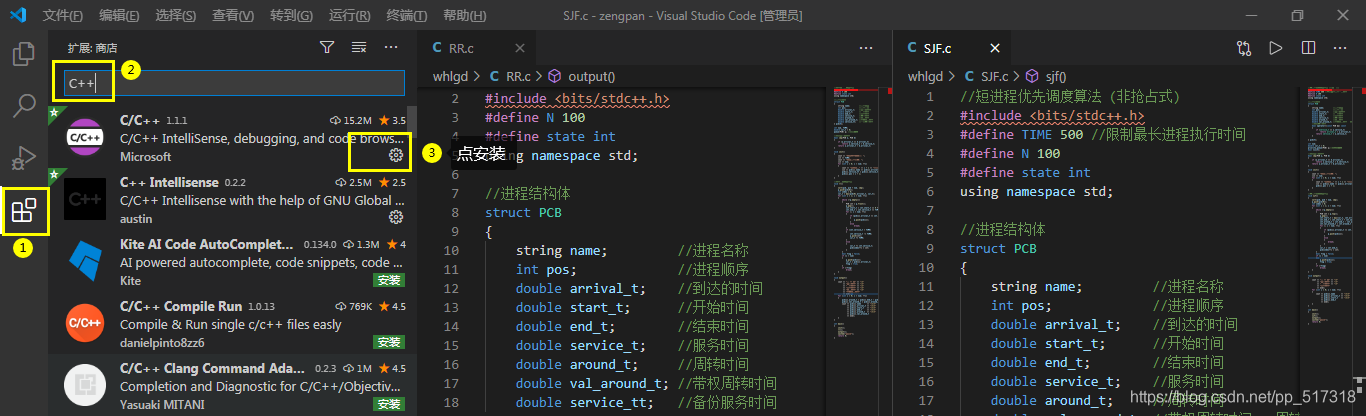Open extensions panel more actions menu
The width and height of the screenshot is (1366, 416).
click(391, 47)
